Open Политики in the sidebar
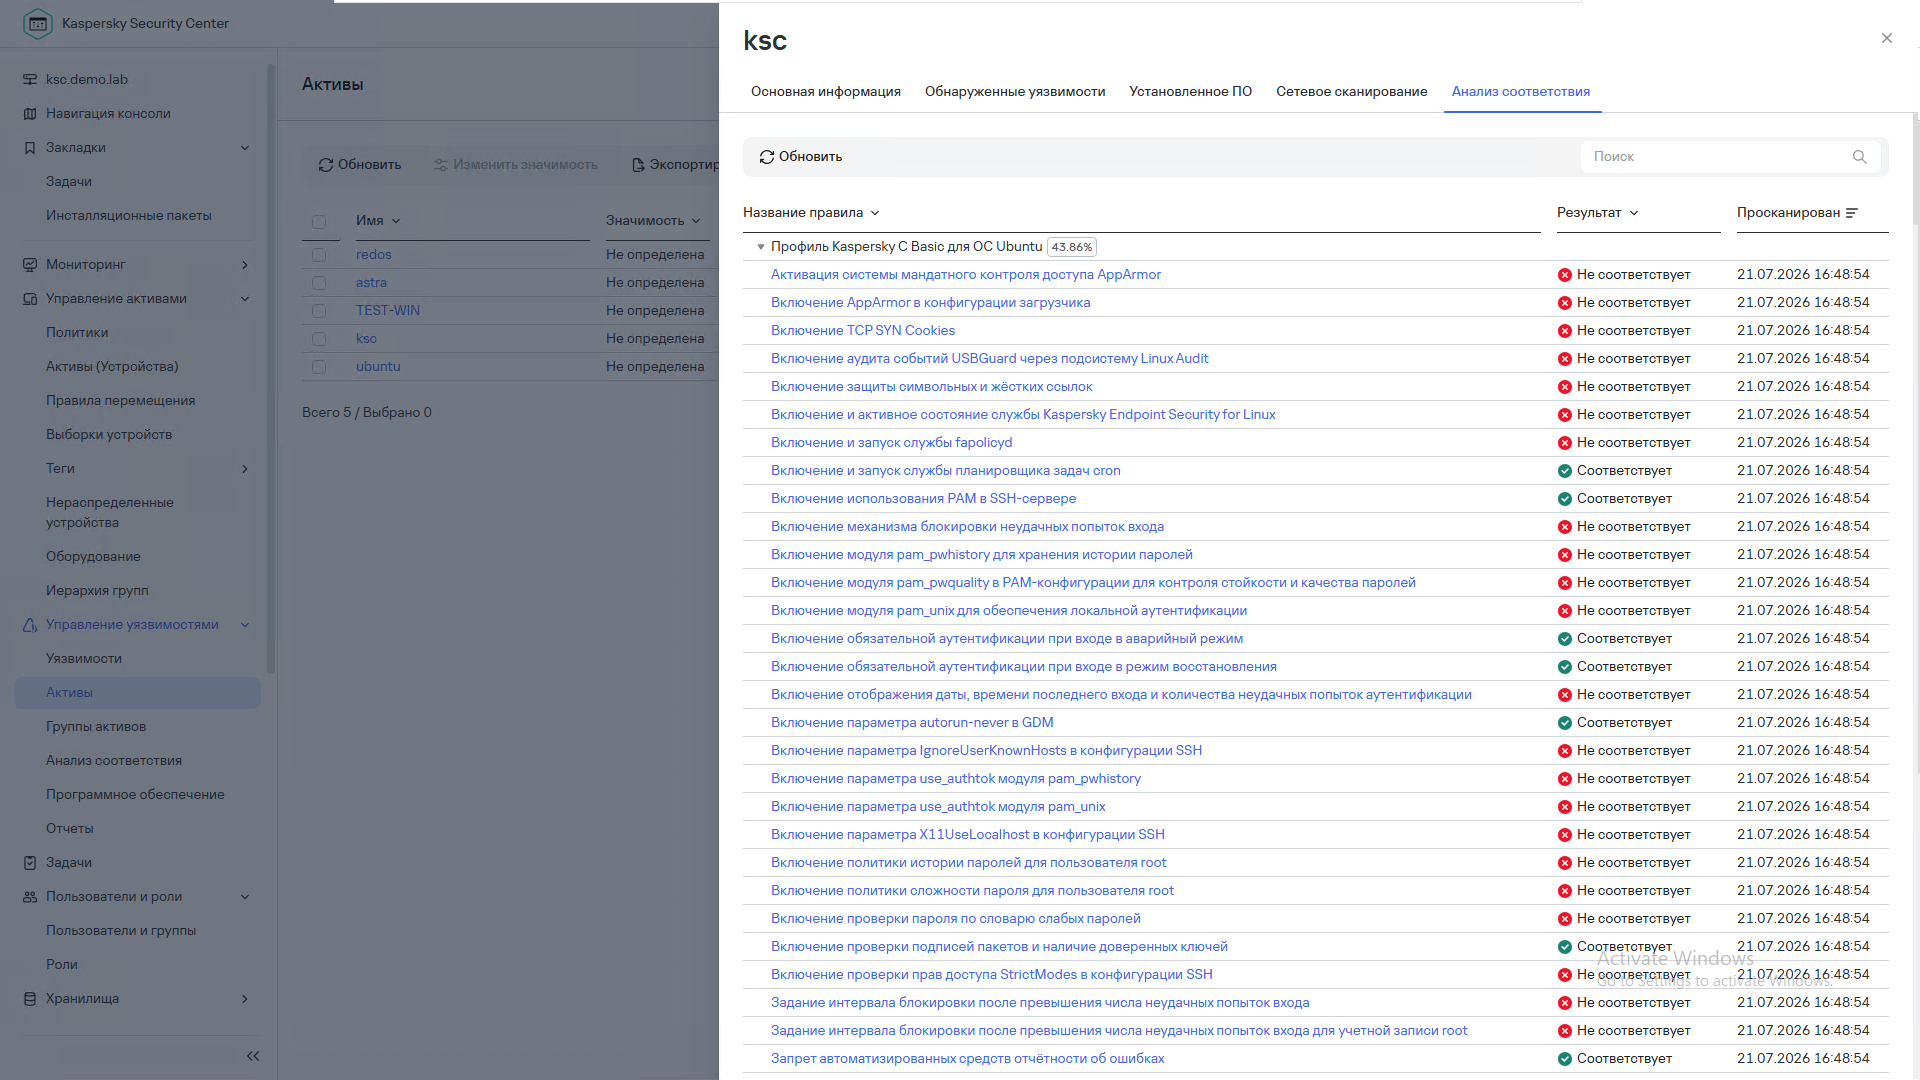Image resolution: width=1920 pixels, height=1080 pixels. click(x=77, y=333)
